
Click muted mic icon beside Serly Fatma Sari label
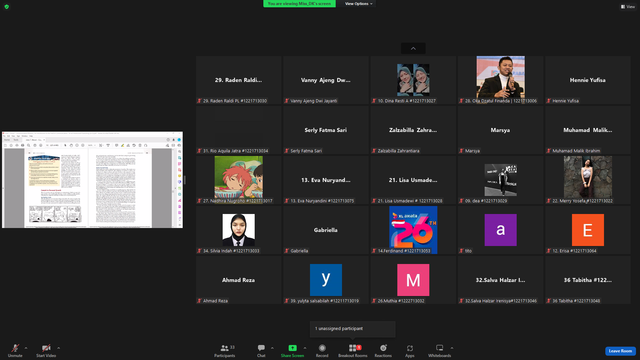[287, 151]
